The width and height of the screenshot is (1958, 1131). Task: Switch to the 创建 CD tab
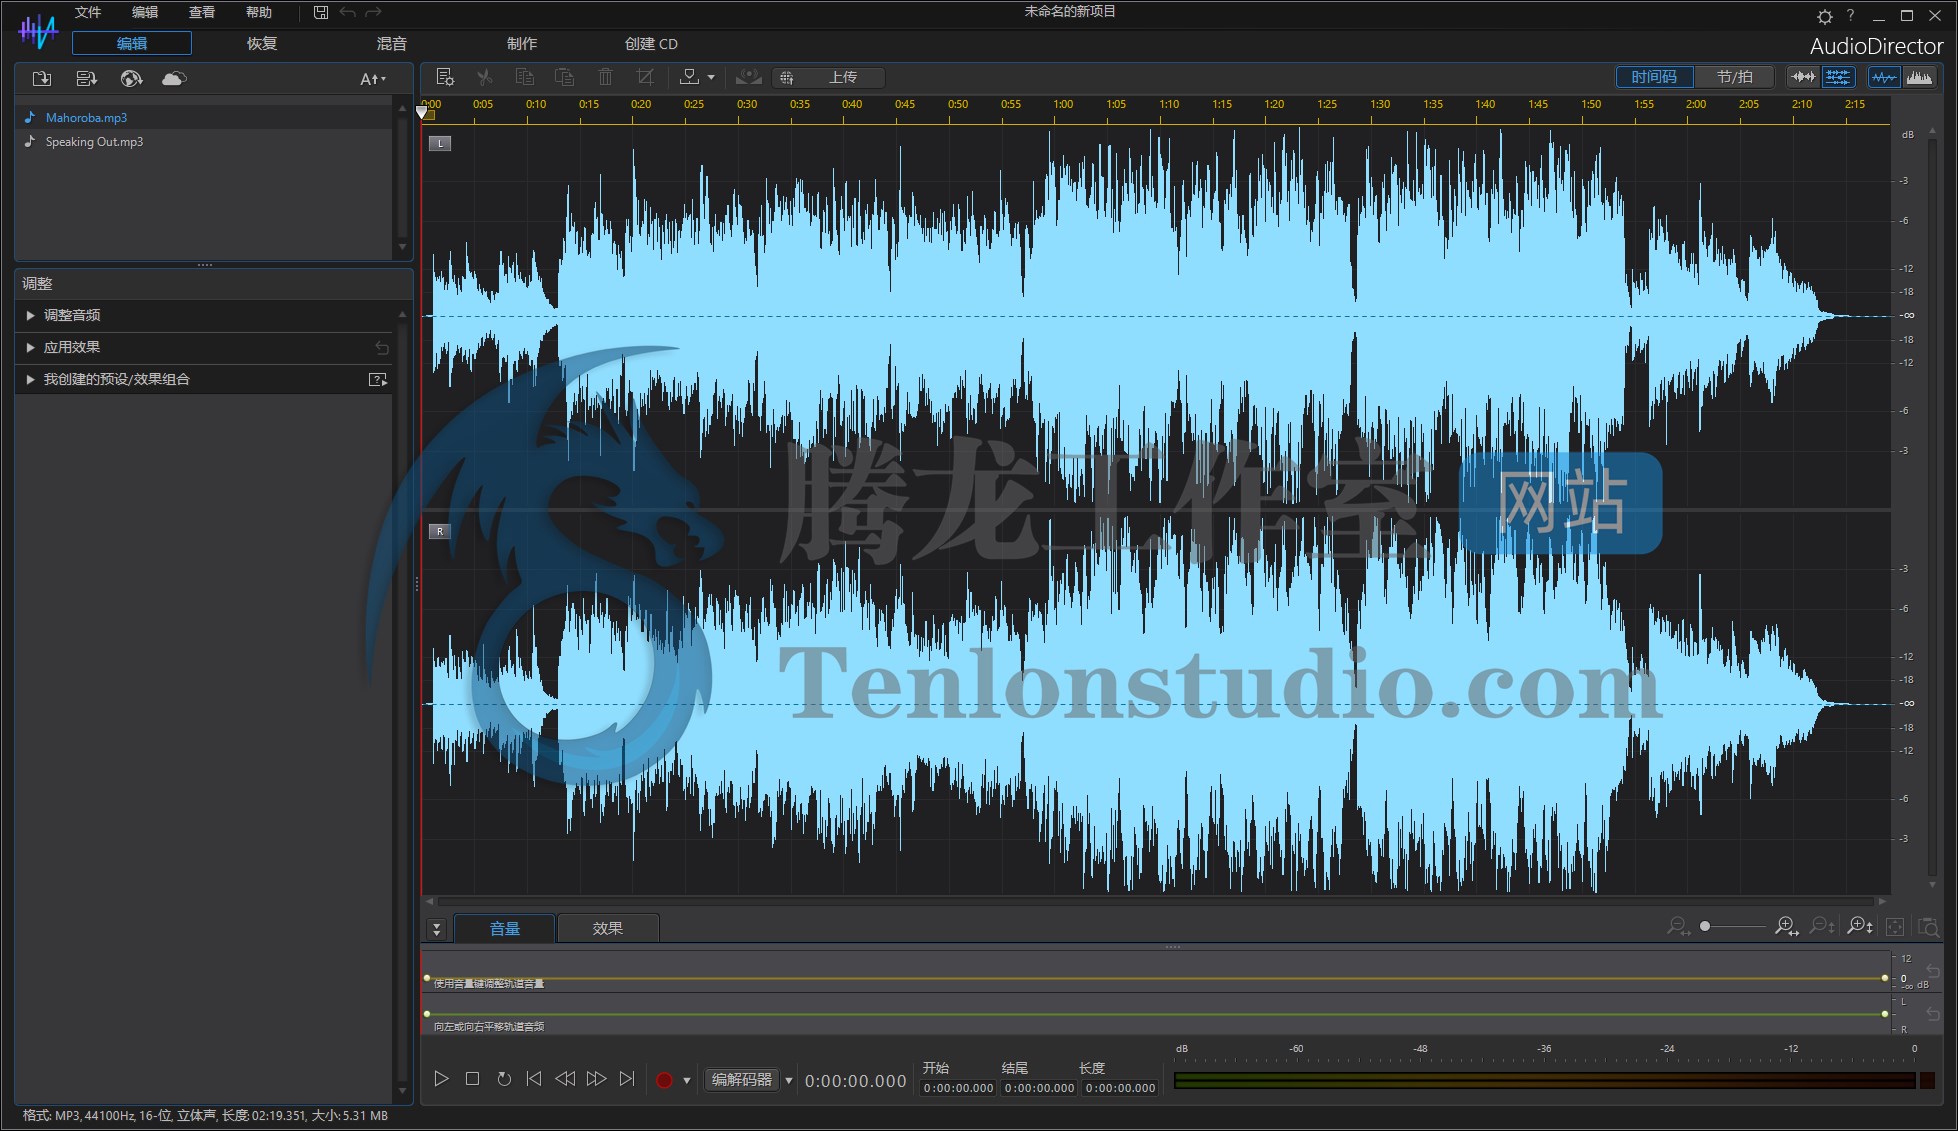click(651, 43)
